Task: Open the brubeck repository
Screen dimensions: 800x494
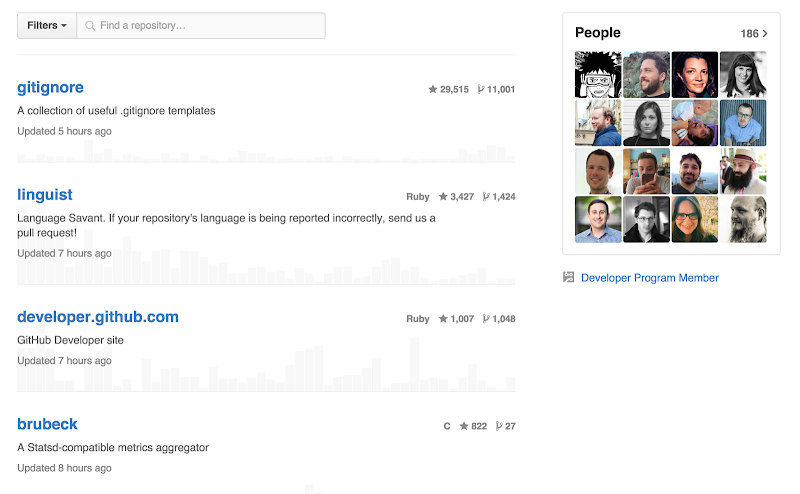Action: [x=47, y=424]
